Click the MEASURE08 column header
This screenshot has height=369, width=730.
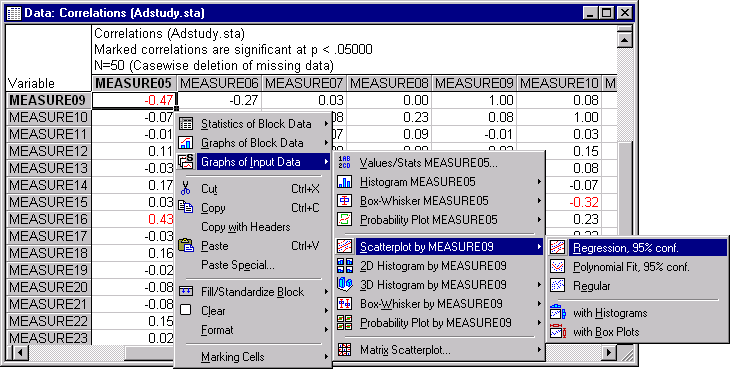(389, 83)
